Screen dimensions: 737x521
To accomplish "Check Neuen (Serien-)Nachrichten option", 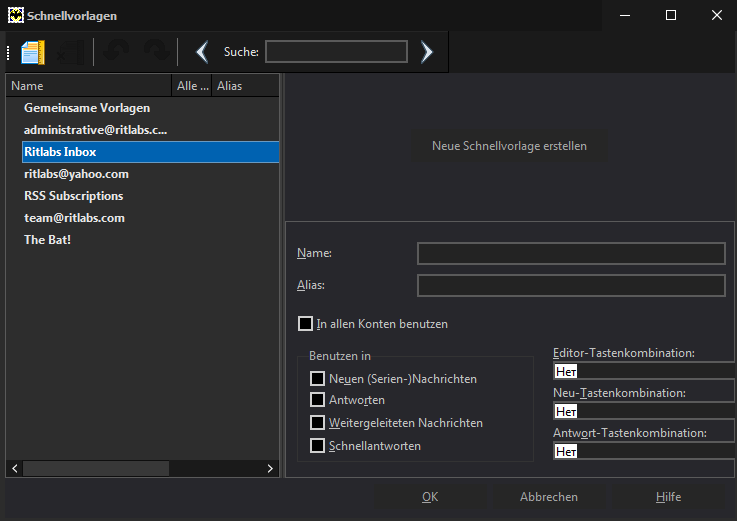I will point(317,379).
